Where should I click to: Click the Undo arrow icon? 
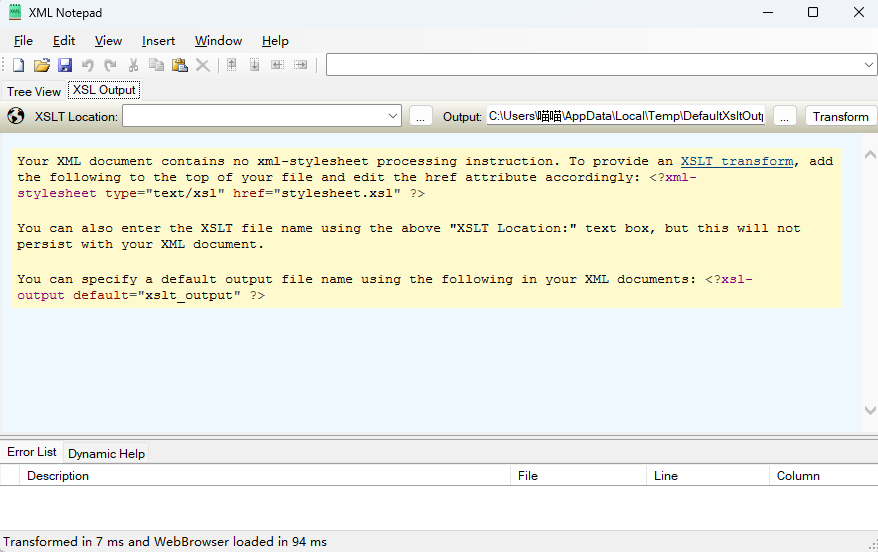tap(88, 65)
